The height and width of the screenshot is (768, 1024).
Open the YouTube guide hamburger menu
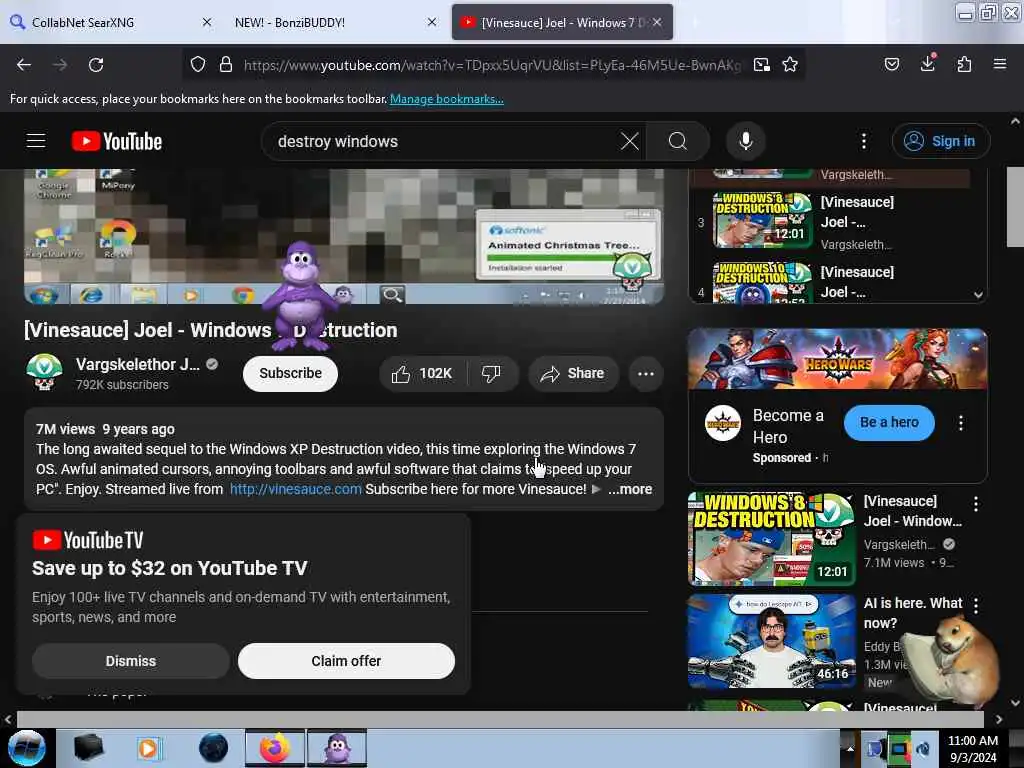[x=36, y=141]
